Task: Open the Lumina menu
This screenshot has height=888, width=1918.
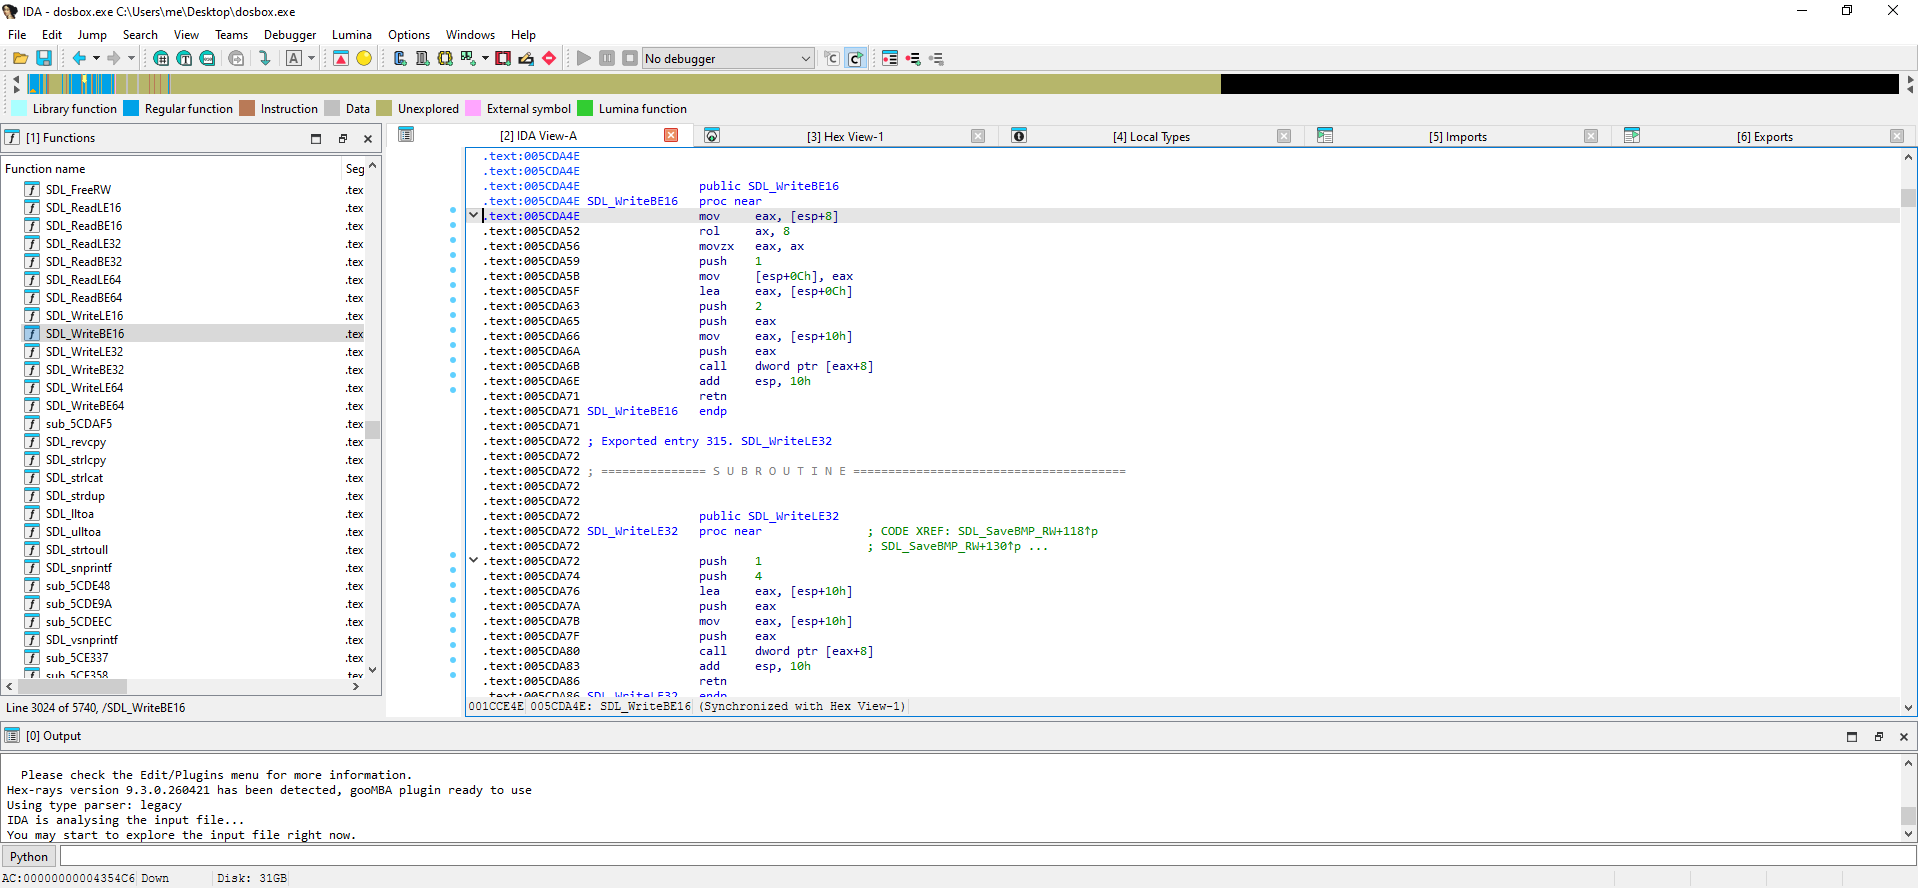Action: [x=352, y=34]
